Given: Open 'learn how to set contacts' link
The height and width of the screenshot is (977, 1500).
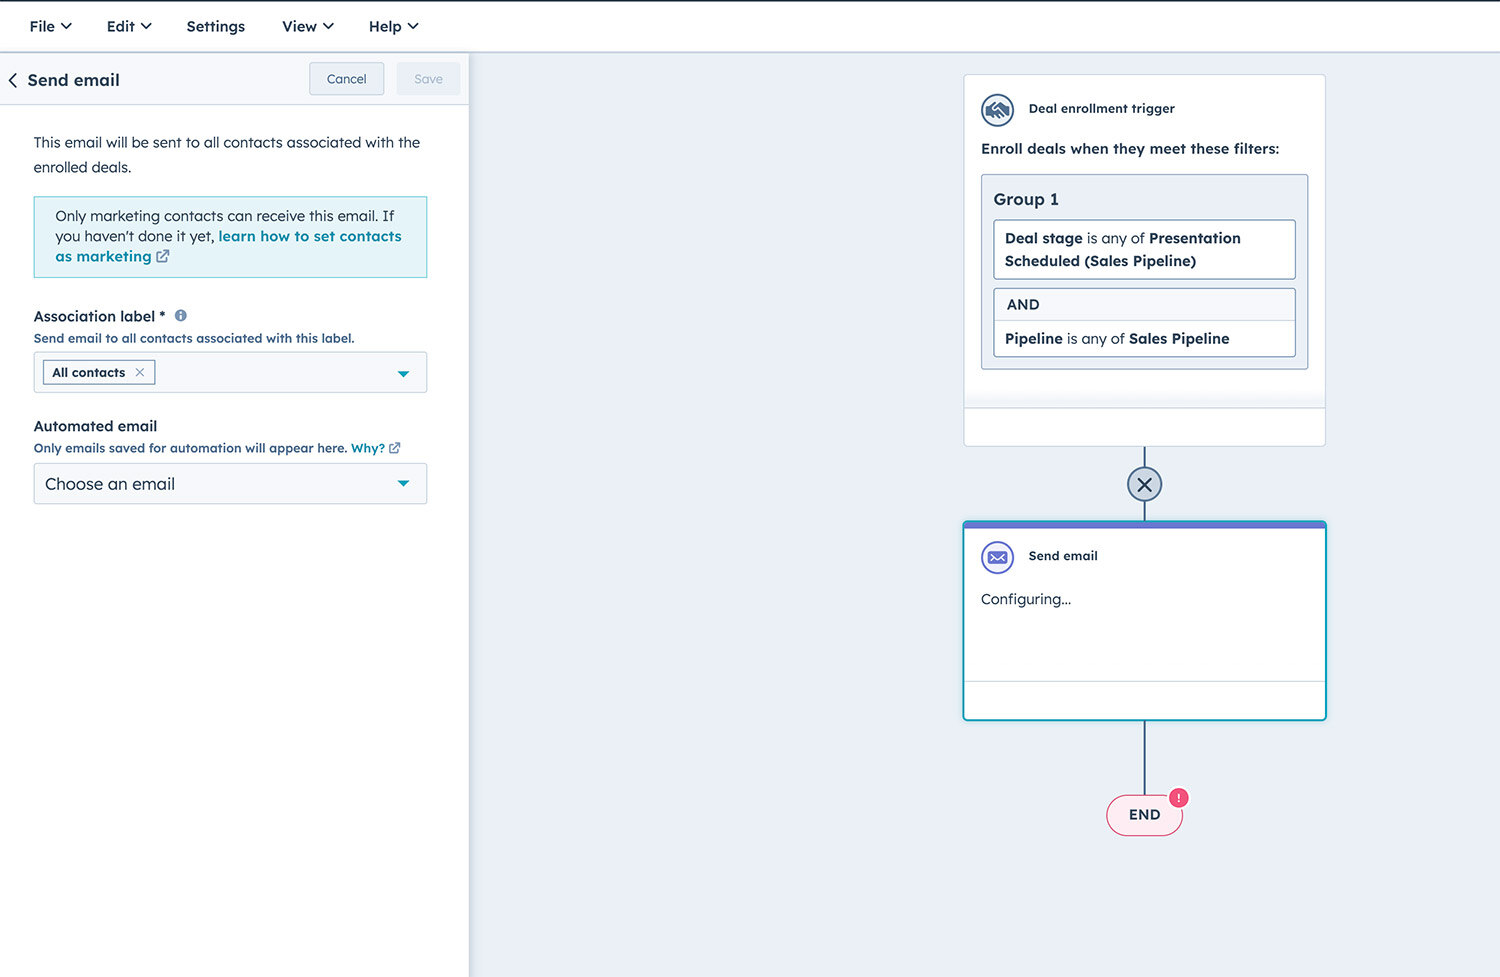Looking at the screenshot, I should point(309,237).
